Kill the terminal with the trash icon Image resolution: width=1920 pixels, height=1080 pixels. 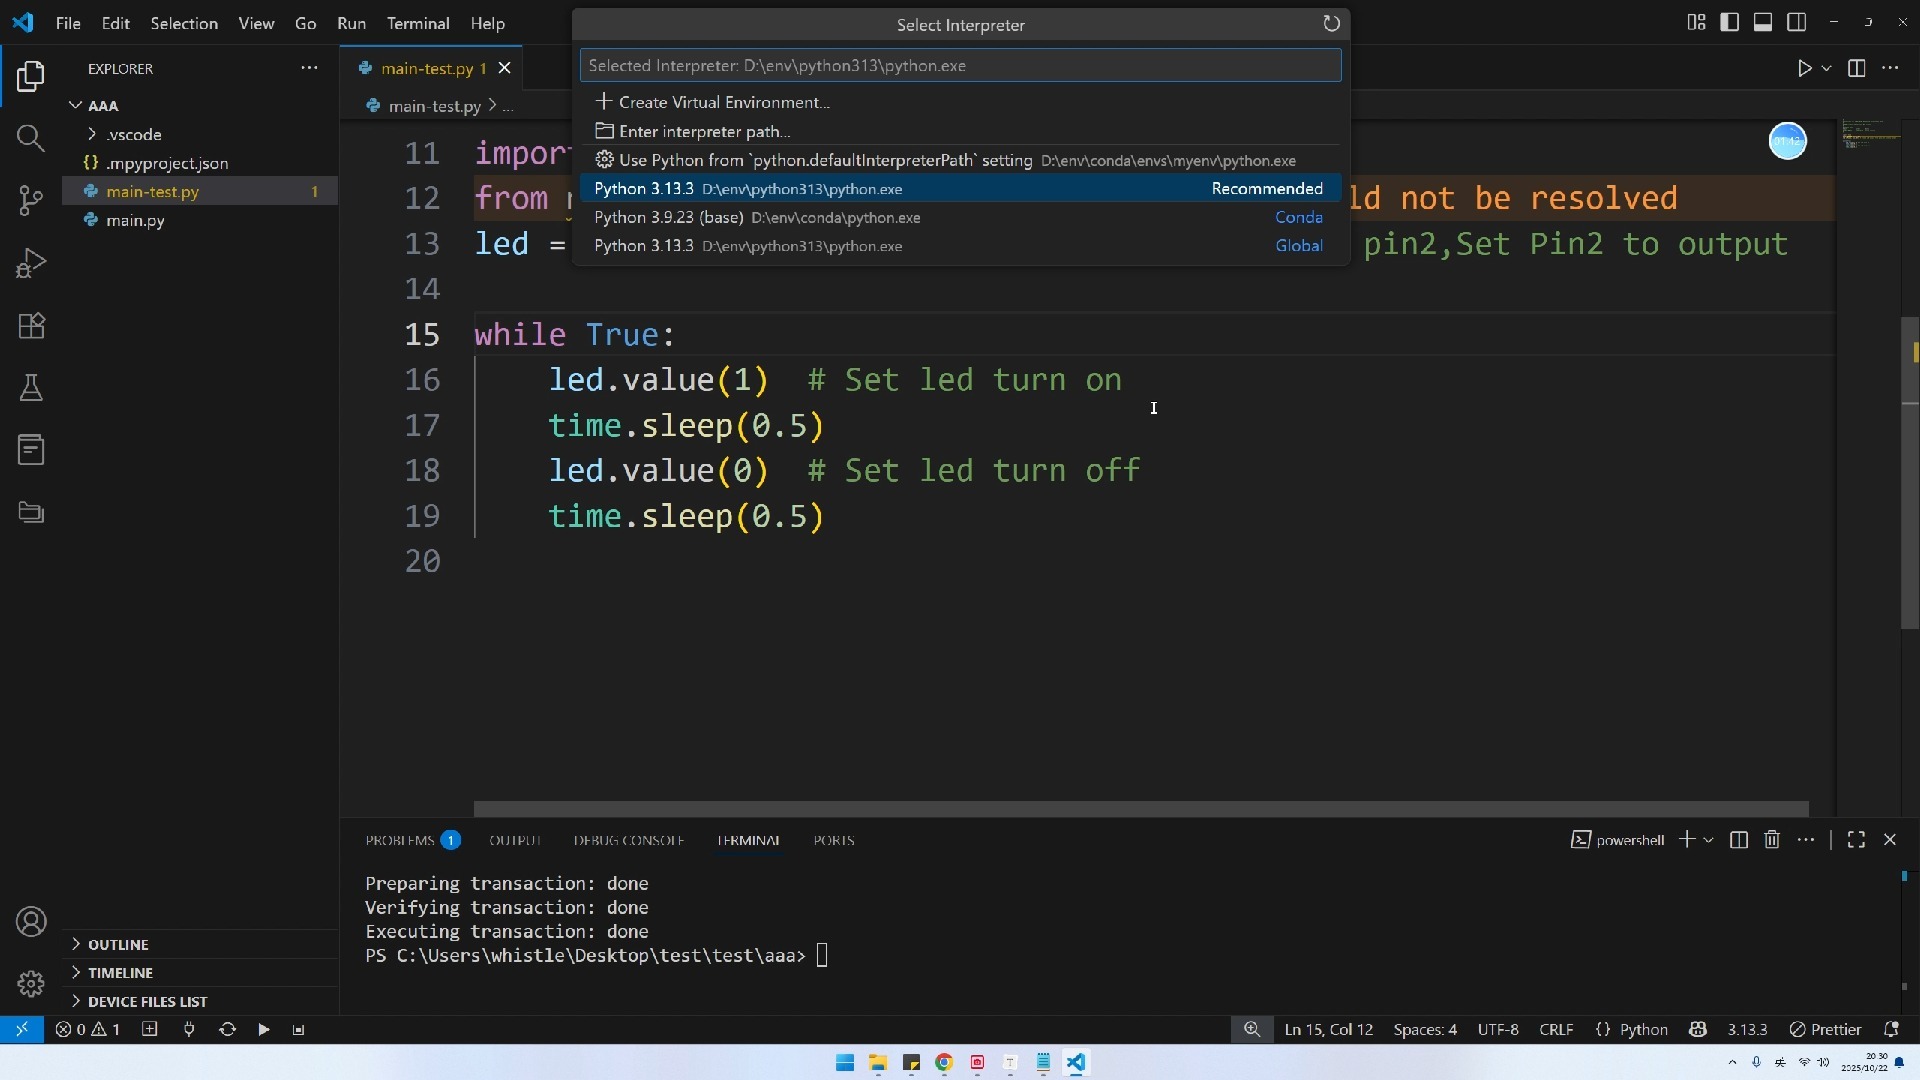1772,840
